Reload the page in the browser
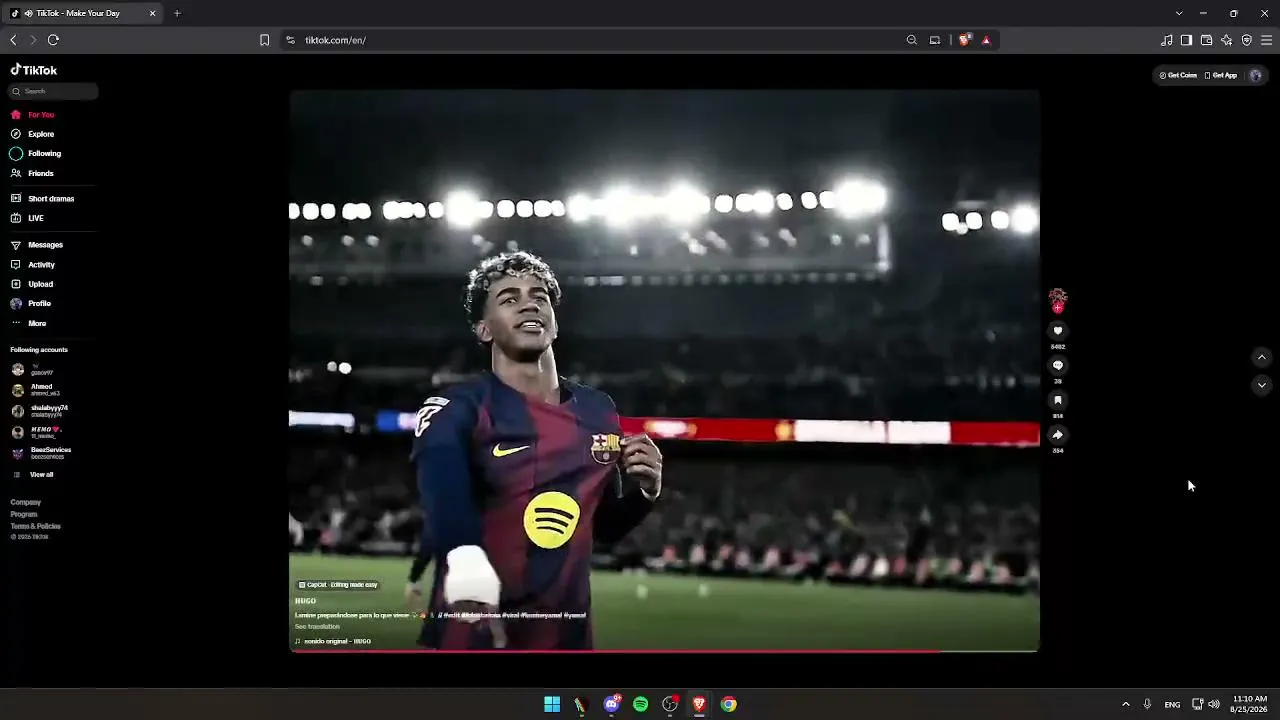The width and height of the screenshot is (1280, 720). click(x=53, y=40)
